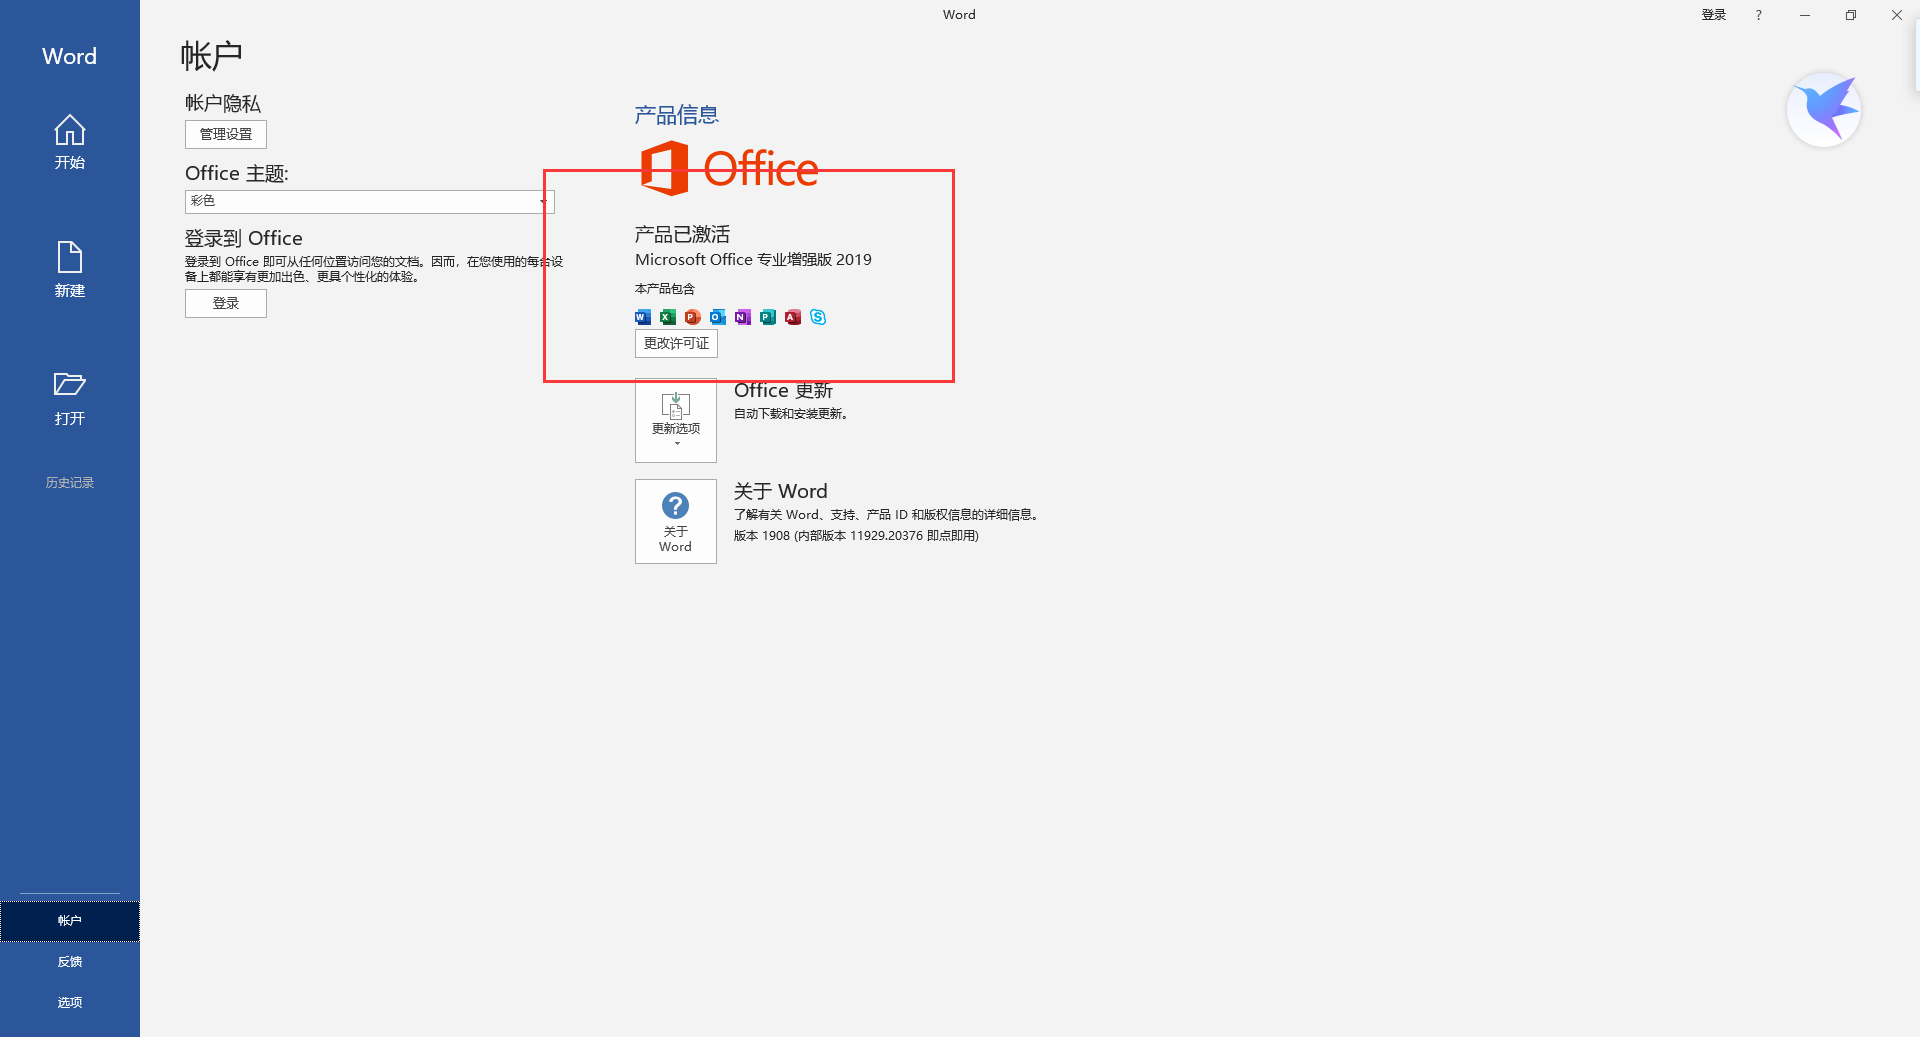Click the 版本 1908 version text
Image resolution: width=1920 pixels, height=1037 pixels.
click(x=856, y=536)
